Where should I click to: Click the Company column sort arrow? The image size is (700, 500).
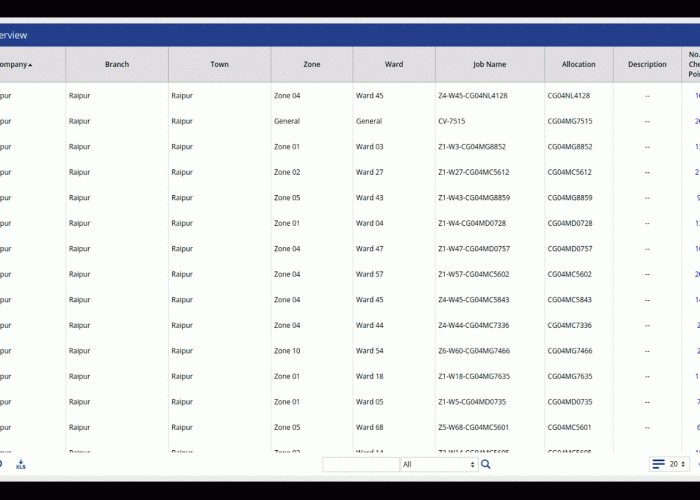[x=30, y=65]
